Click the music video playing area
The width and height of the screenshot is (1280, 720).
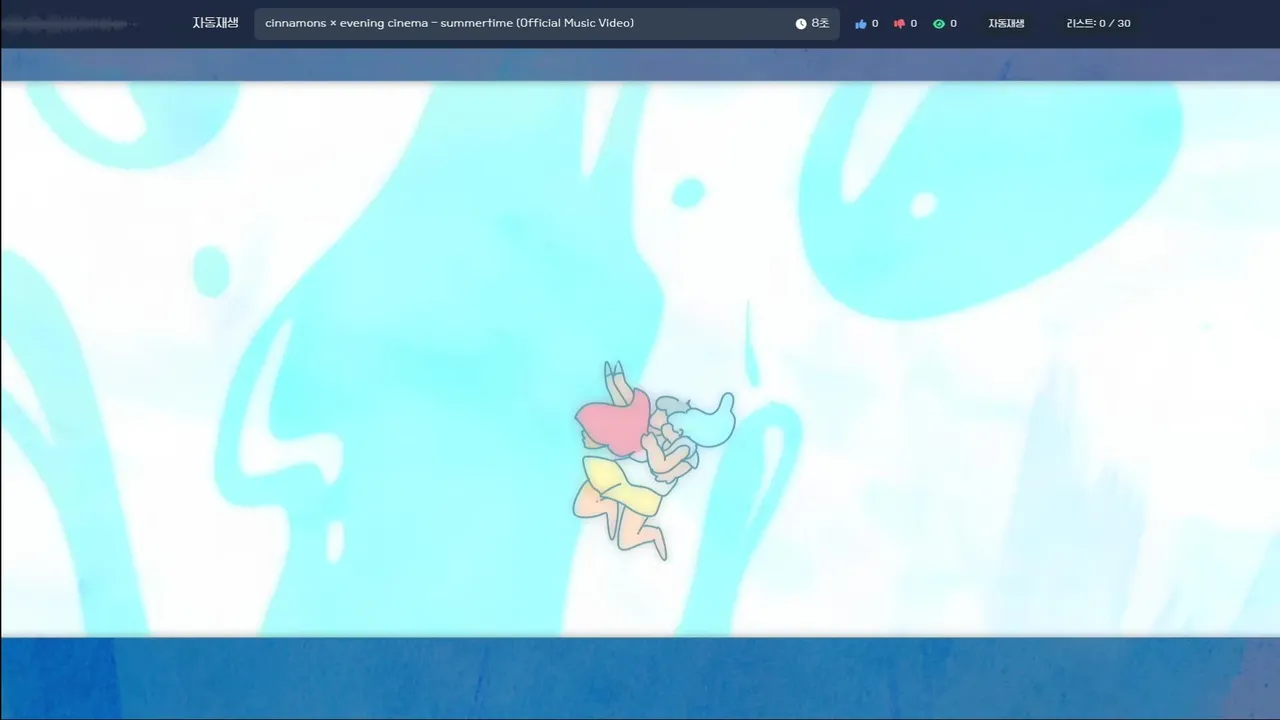(640, 359)
